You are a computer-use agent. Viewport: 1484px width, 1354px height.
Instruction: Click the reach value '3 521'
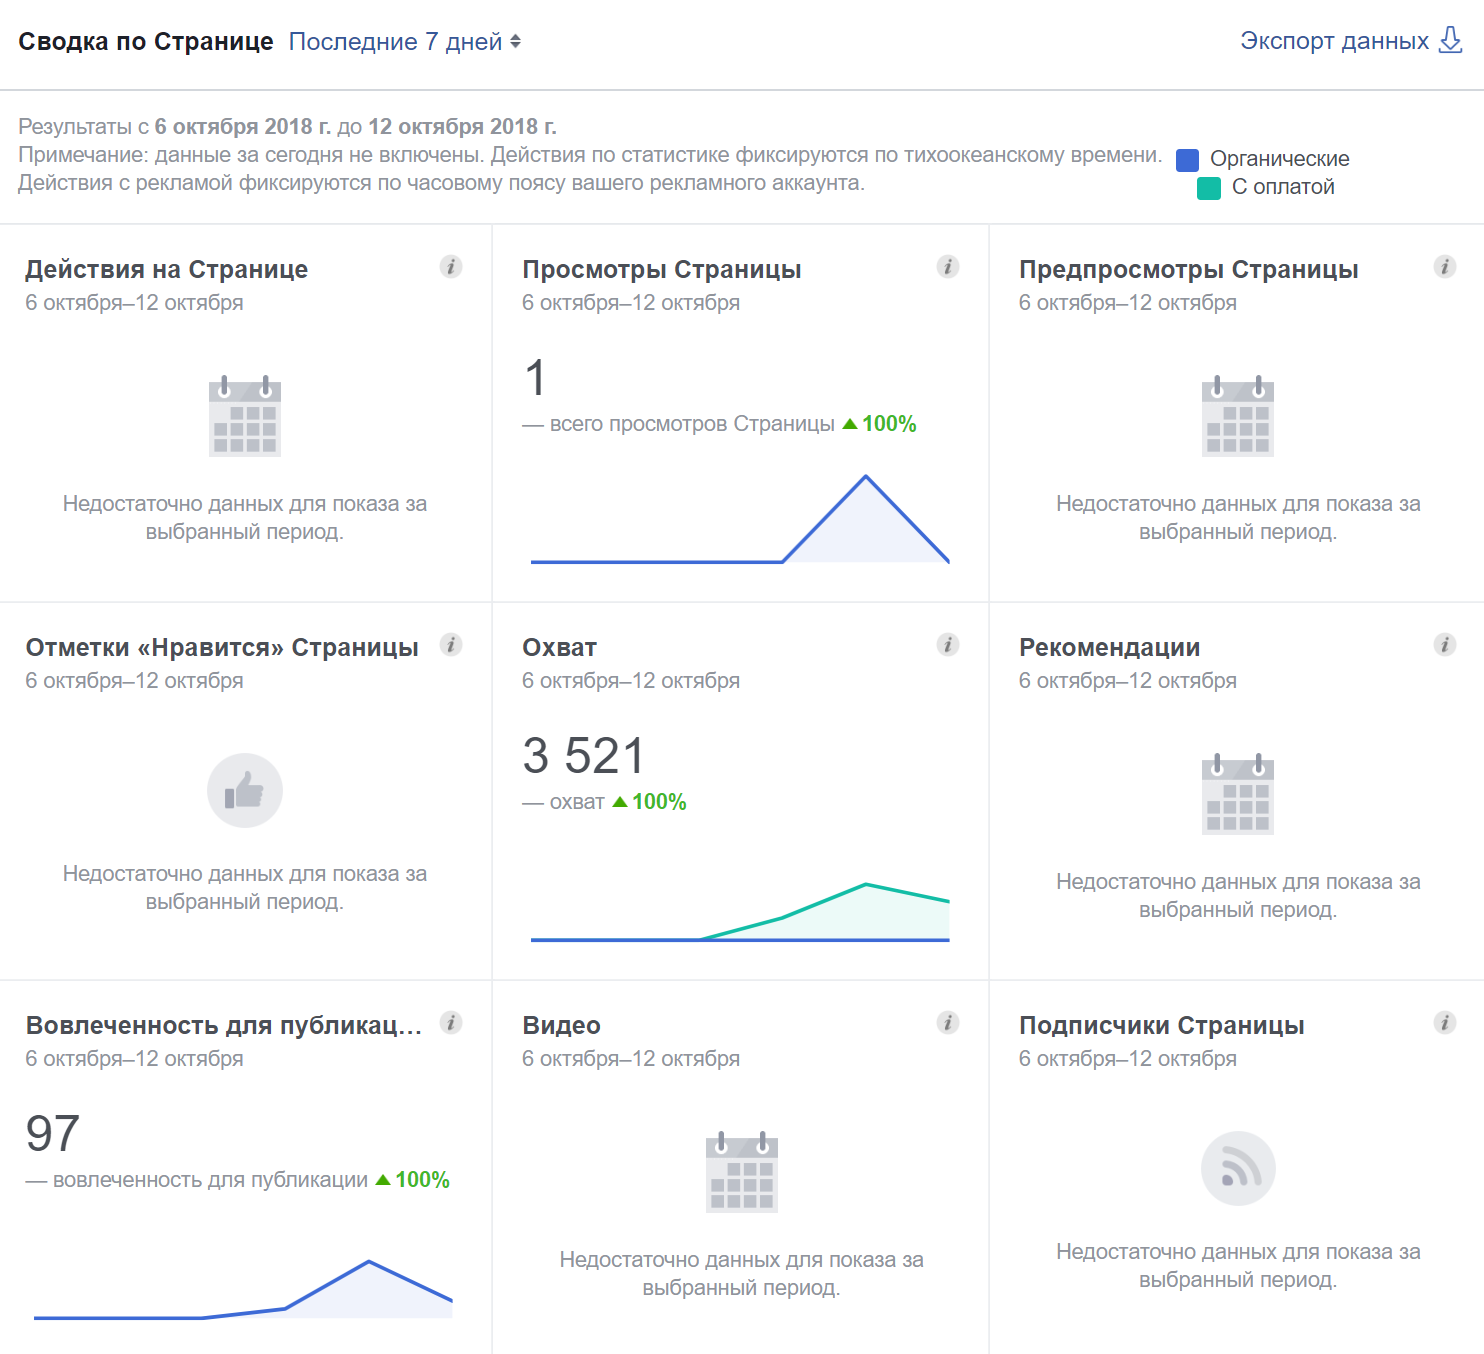point(584,756)
